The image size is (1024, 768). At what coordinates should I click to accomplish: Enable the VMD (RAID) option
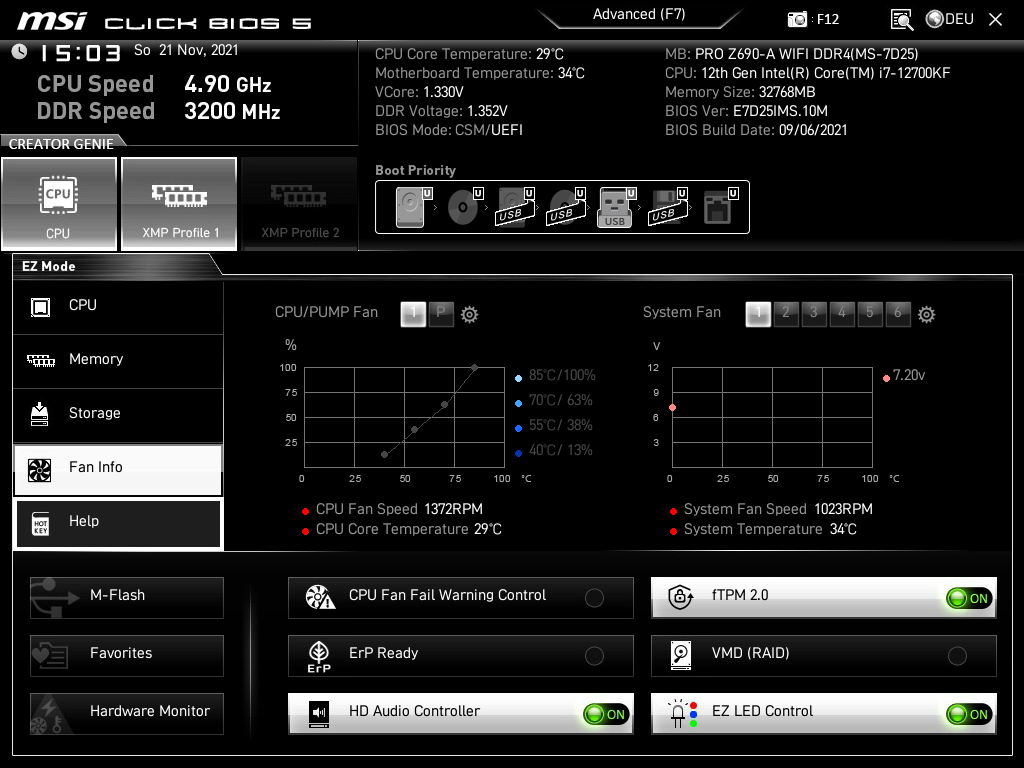(957, 656)
